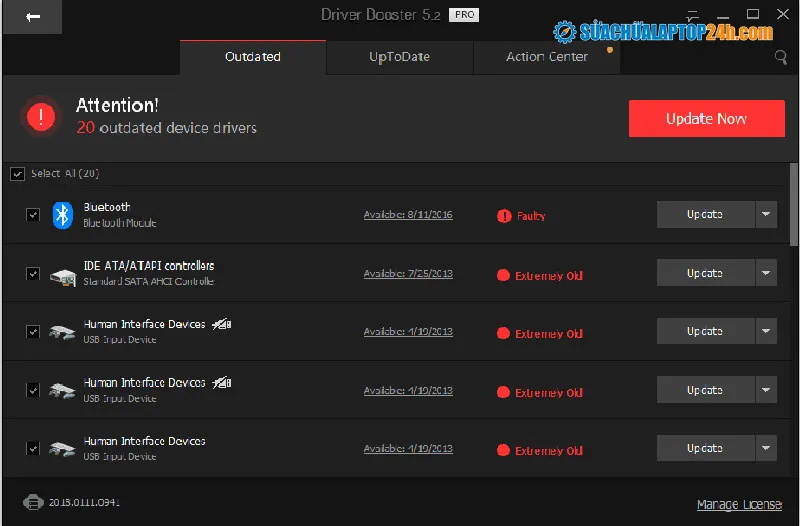
Task: Uncheck the IDE ATA/ATAPI controllers checkbox
Action: pyautogui.click(x=33, y=273)
